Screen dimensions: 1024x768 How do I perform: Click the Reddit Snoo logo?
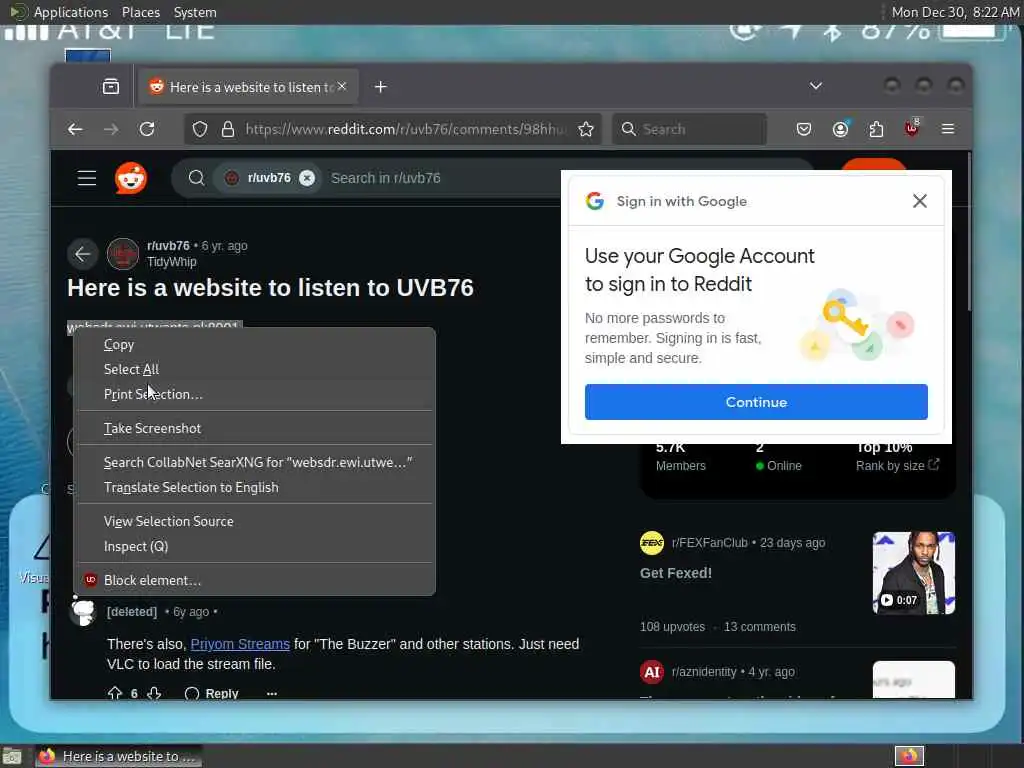point(131,178)
